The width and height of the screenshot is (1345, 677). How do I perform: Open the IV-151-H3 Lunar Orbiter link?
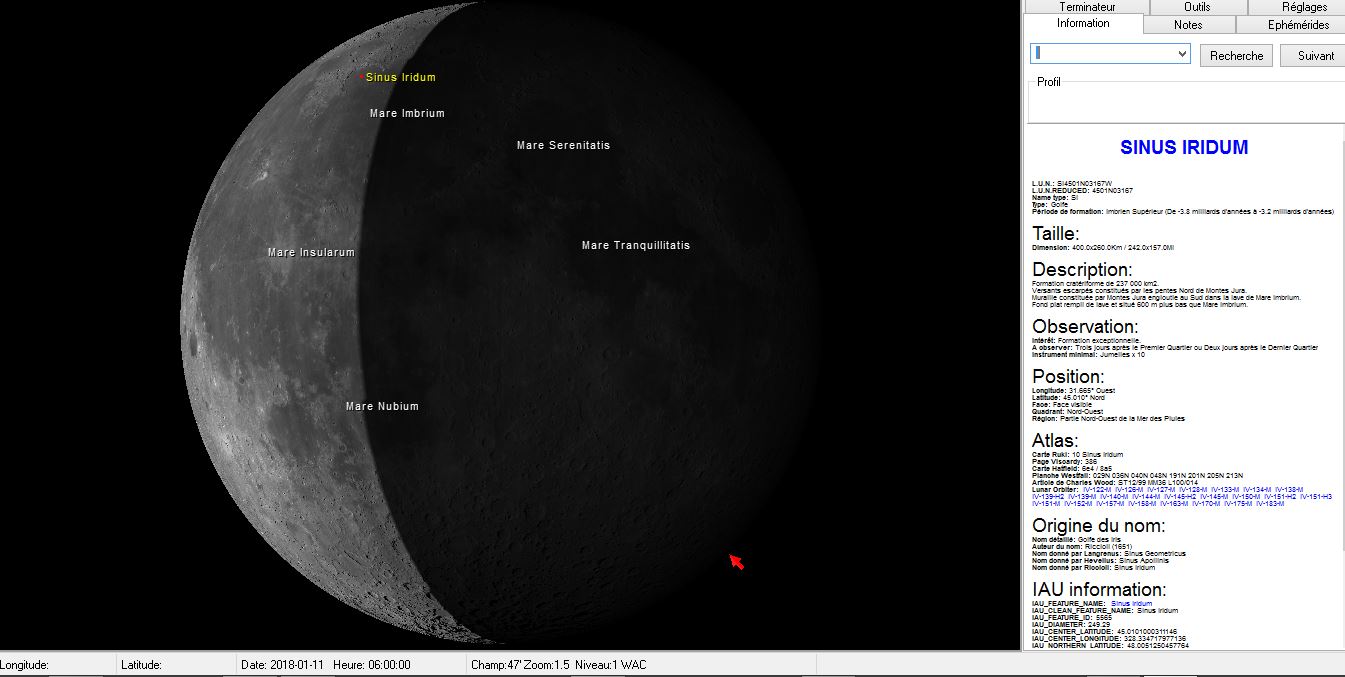(x=1316, y=497)
